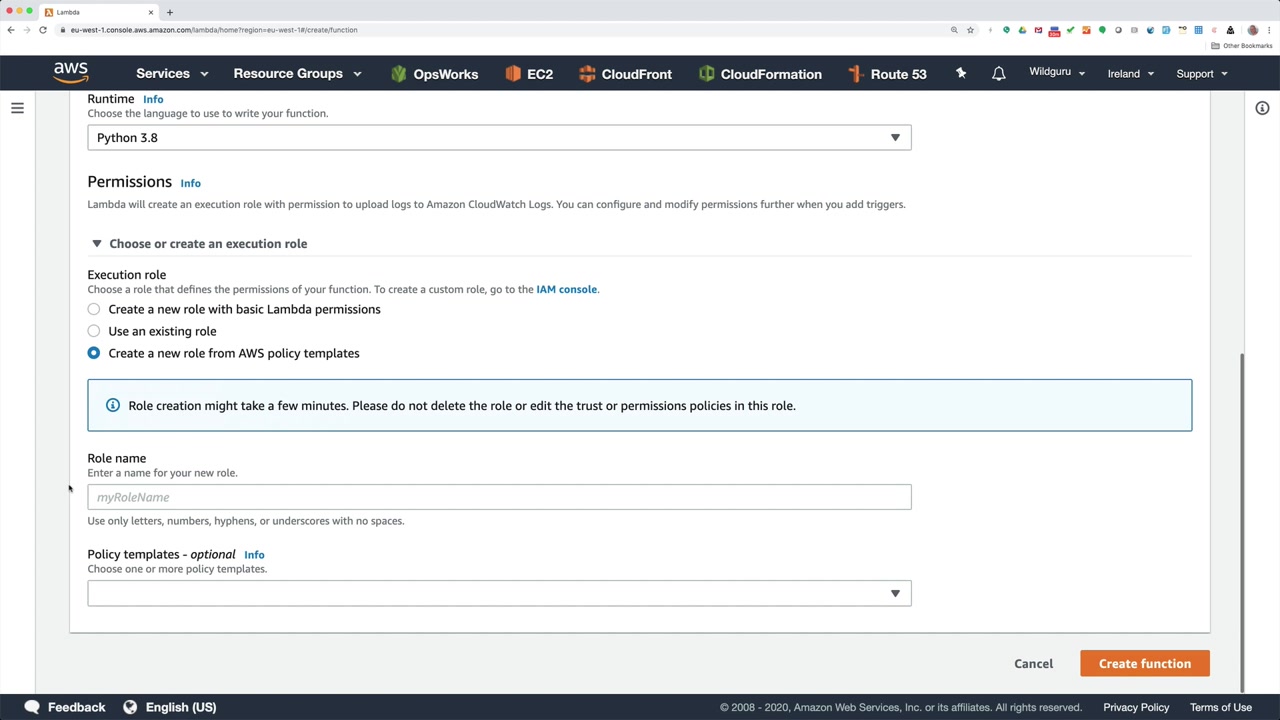The width and height of the screenshot is (1280, 720).
Task: Select Use an existing role option
Action: (94, 331)
